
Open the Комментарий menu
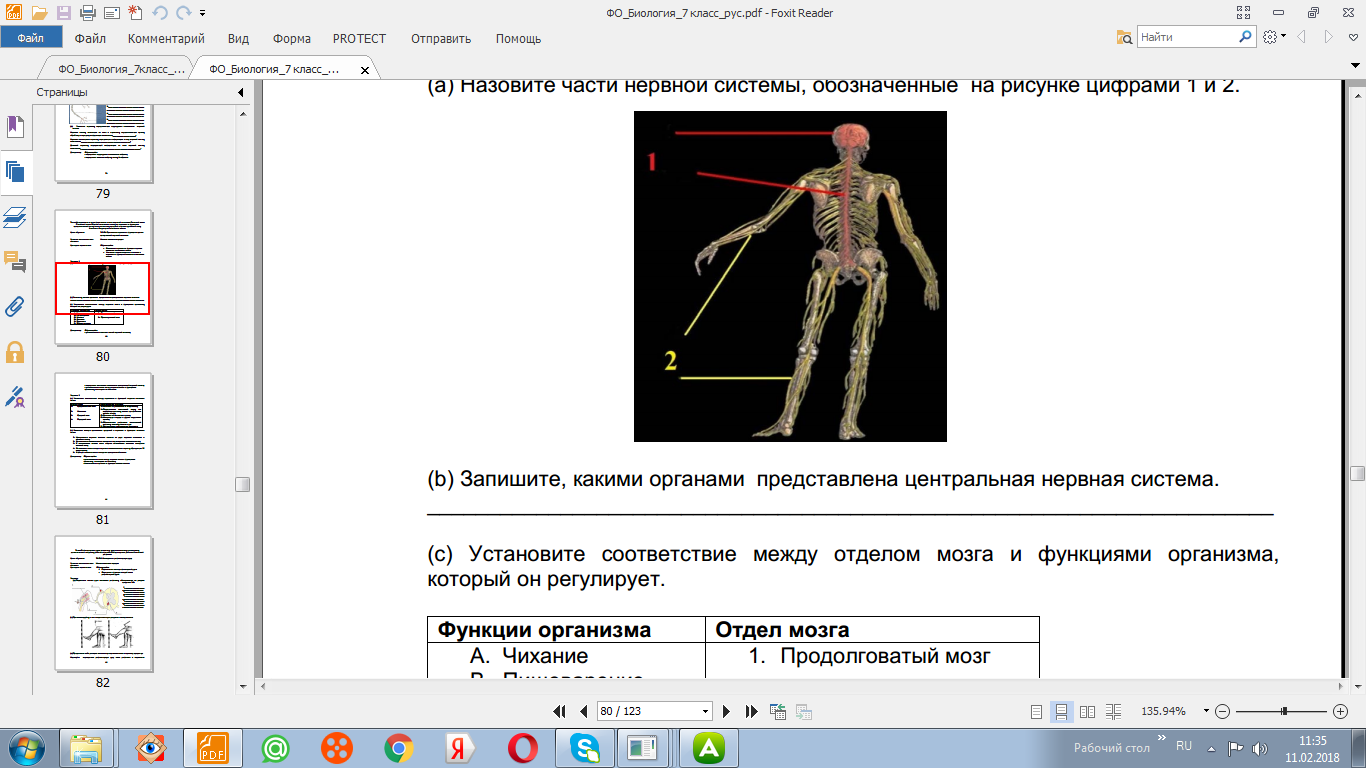(166, 38)
